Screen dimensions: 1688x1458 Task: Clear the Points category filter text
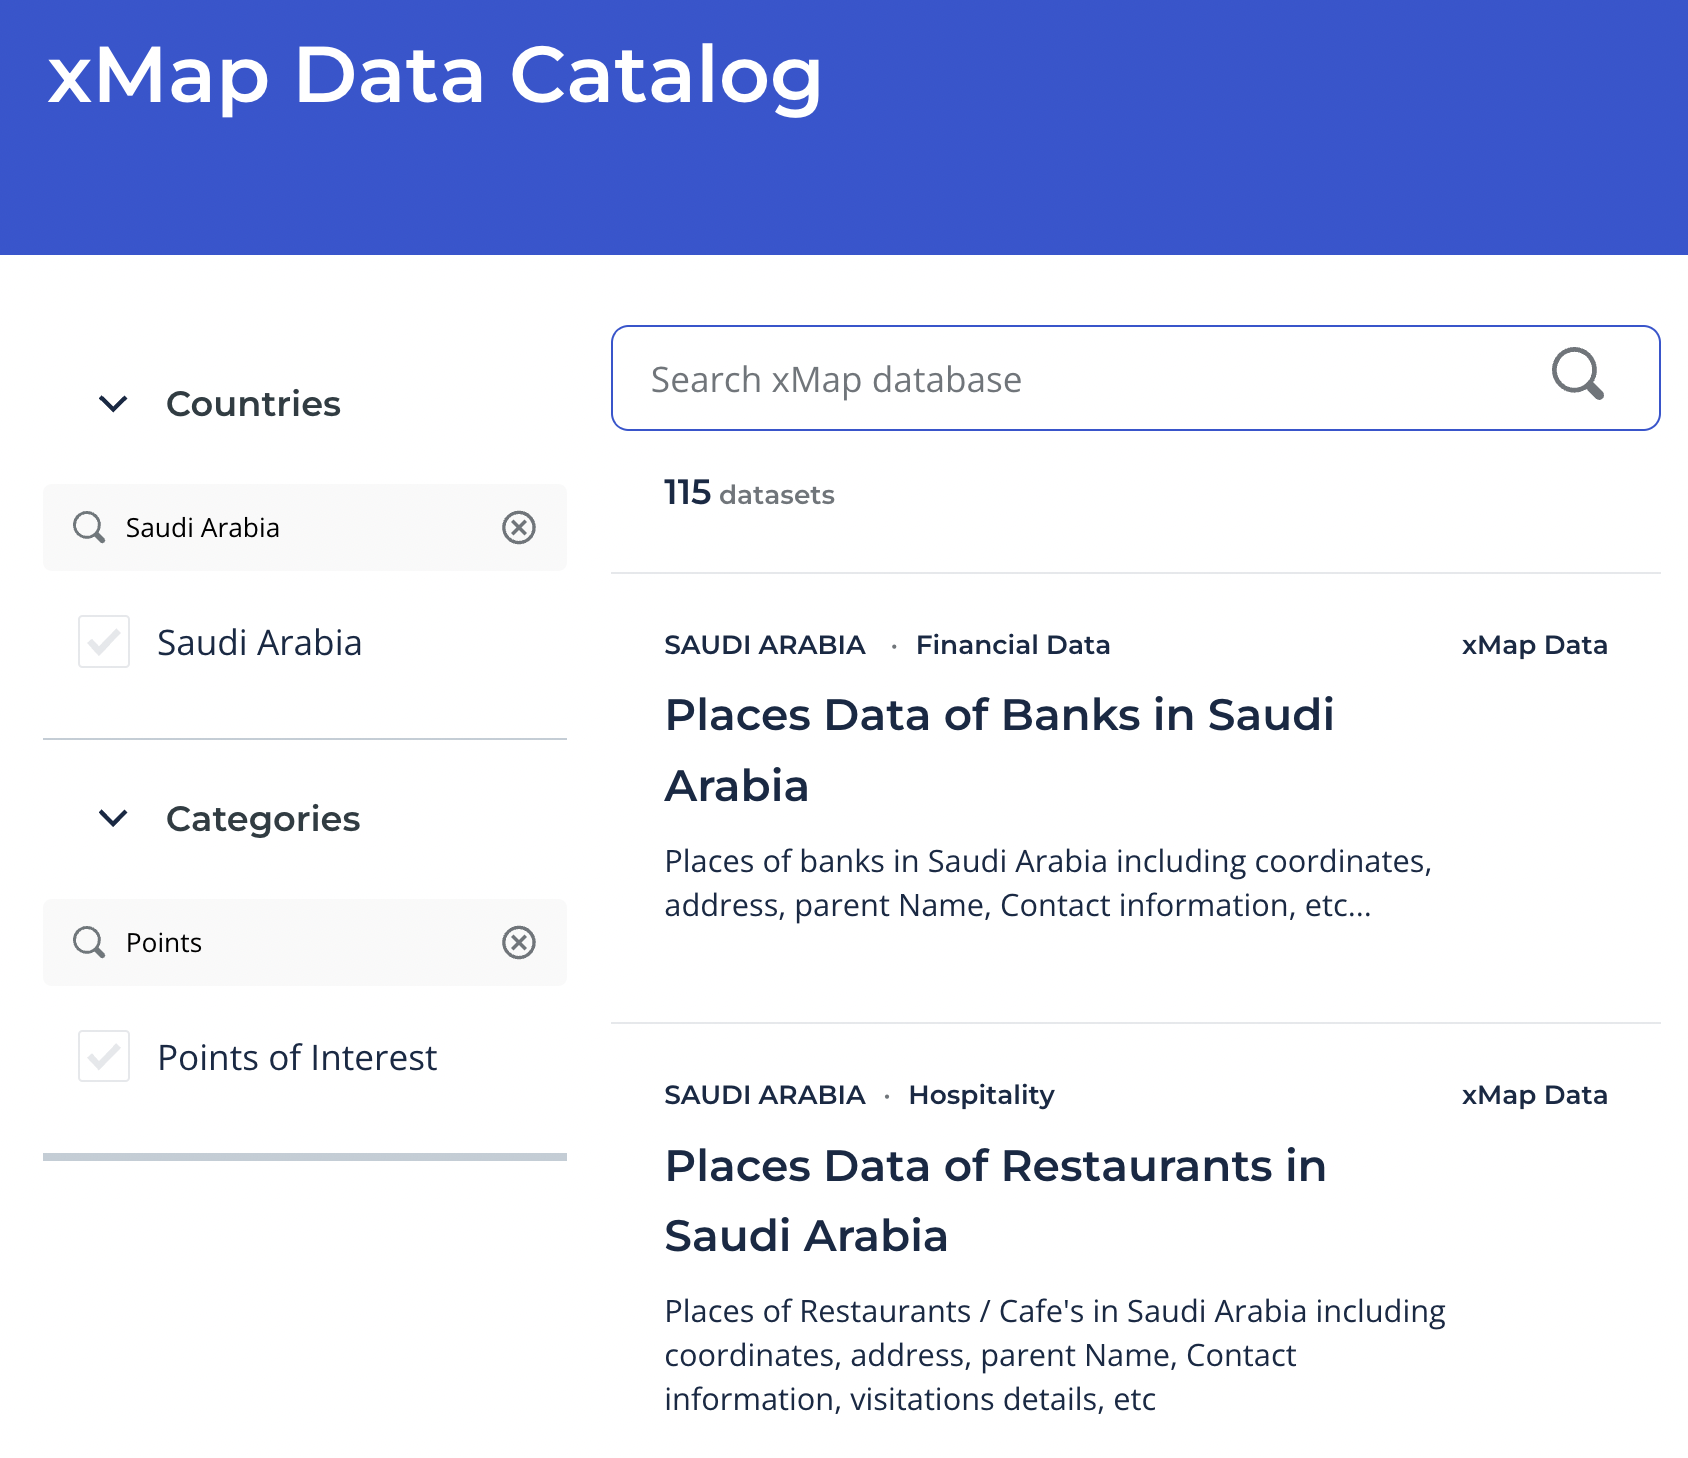[x=518, y=942]
